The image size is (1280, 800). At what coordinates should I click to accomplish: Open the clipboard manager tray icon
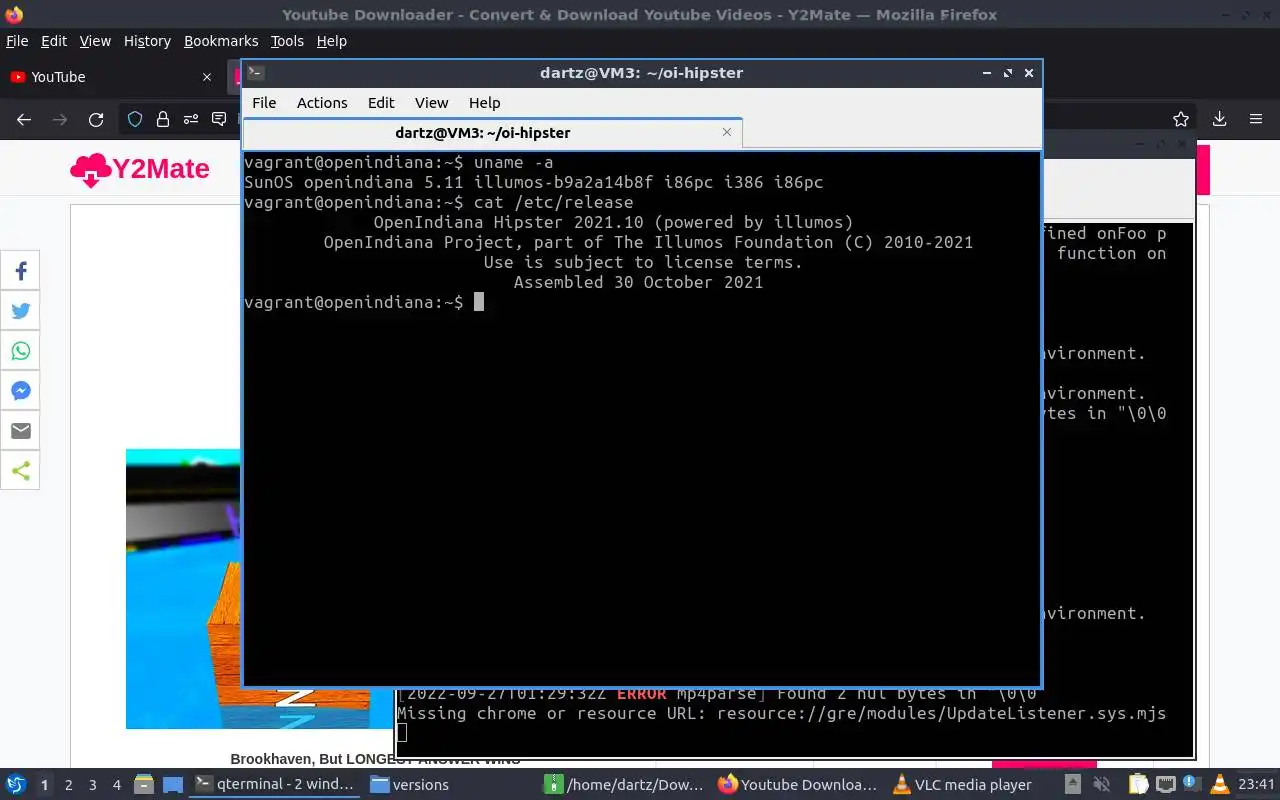pyautogui.click(x=1140, y=784)
